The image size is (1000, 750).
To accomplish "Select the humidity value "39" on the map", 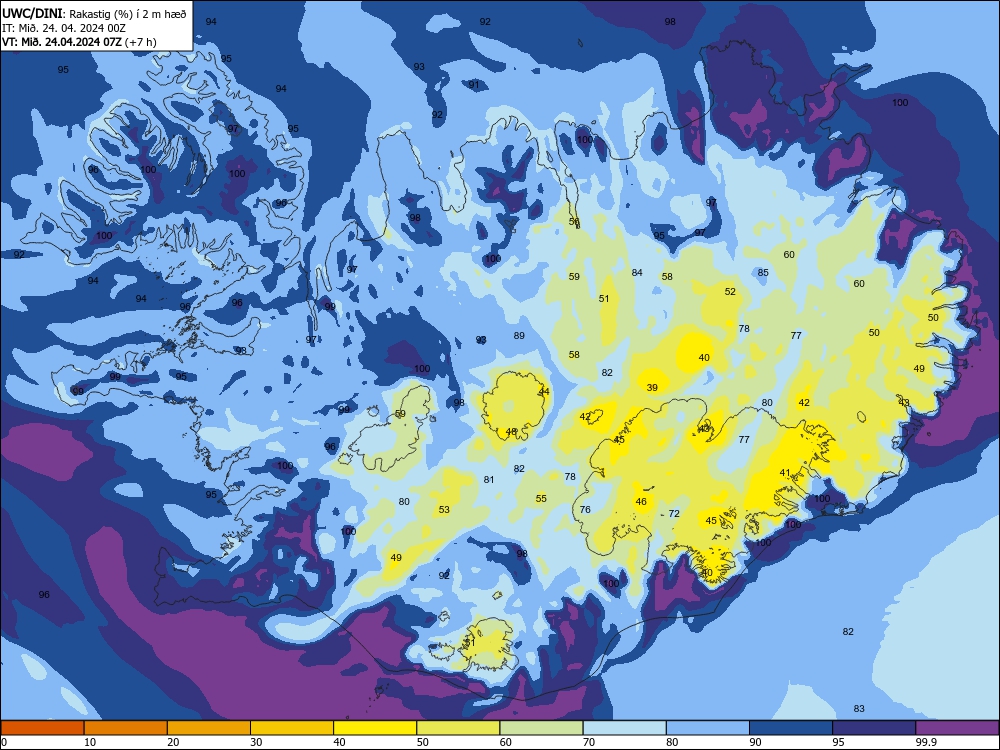I will (652, 387).
